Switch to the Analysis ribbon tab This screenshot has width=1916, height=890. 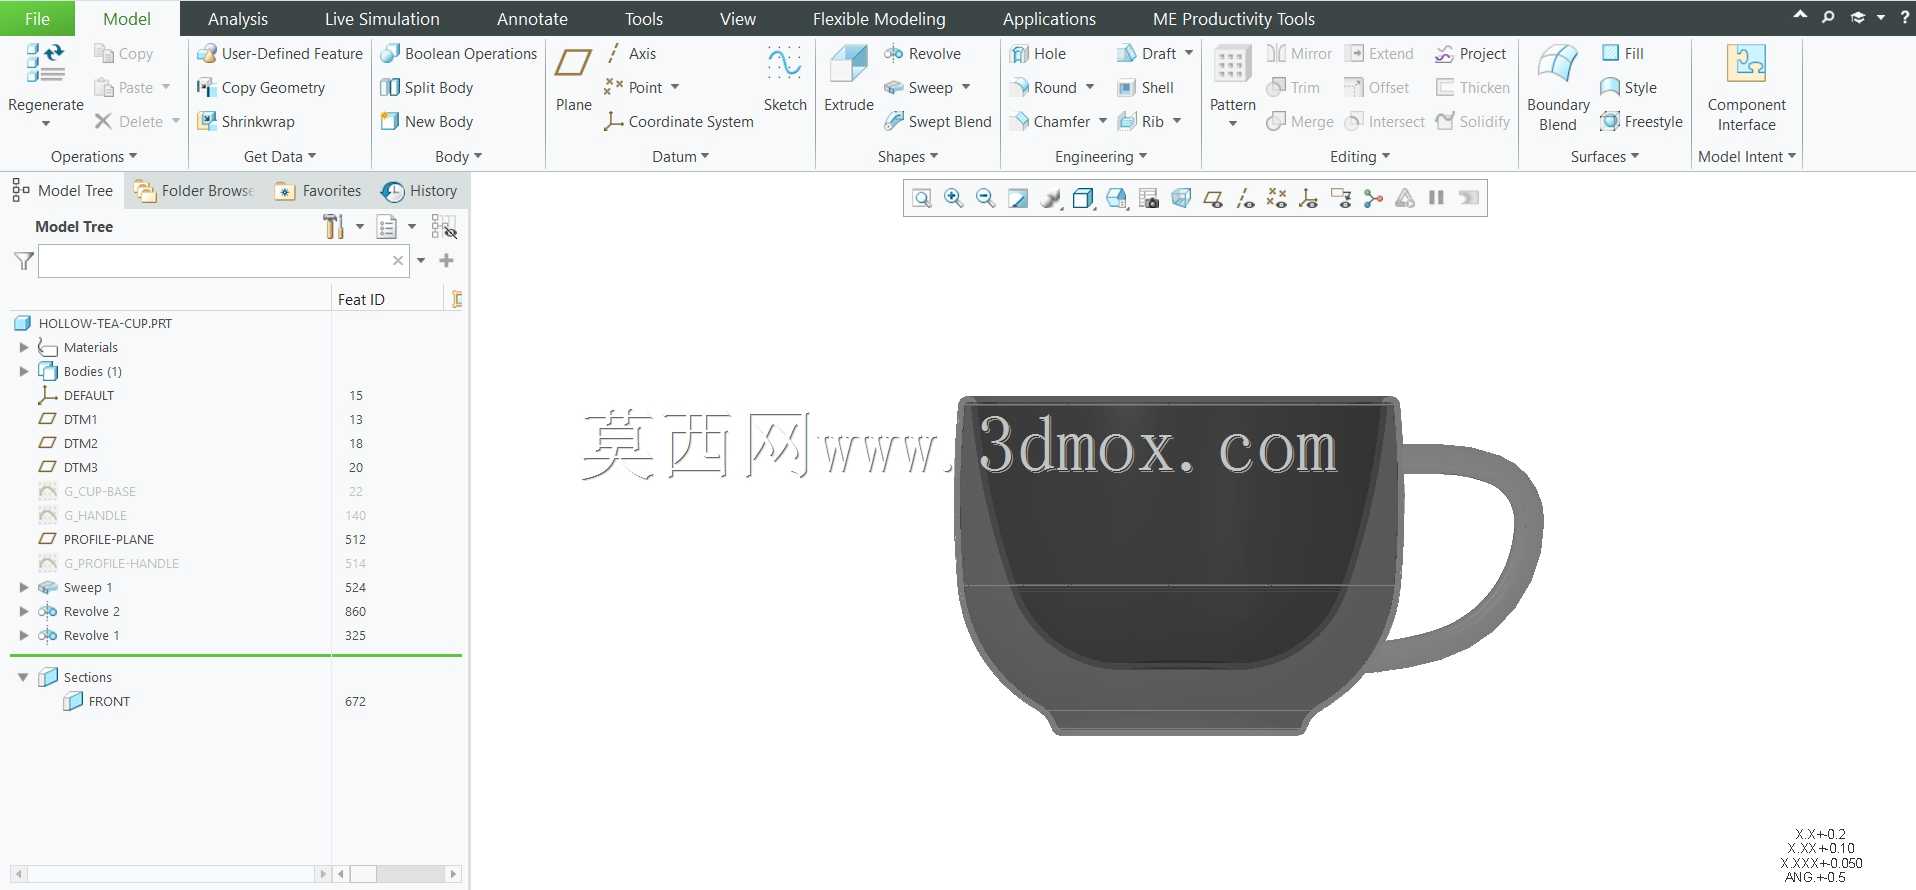(x=238, y=19)
